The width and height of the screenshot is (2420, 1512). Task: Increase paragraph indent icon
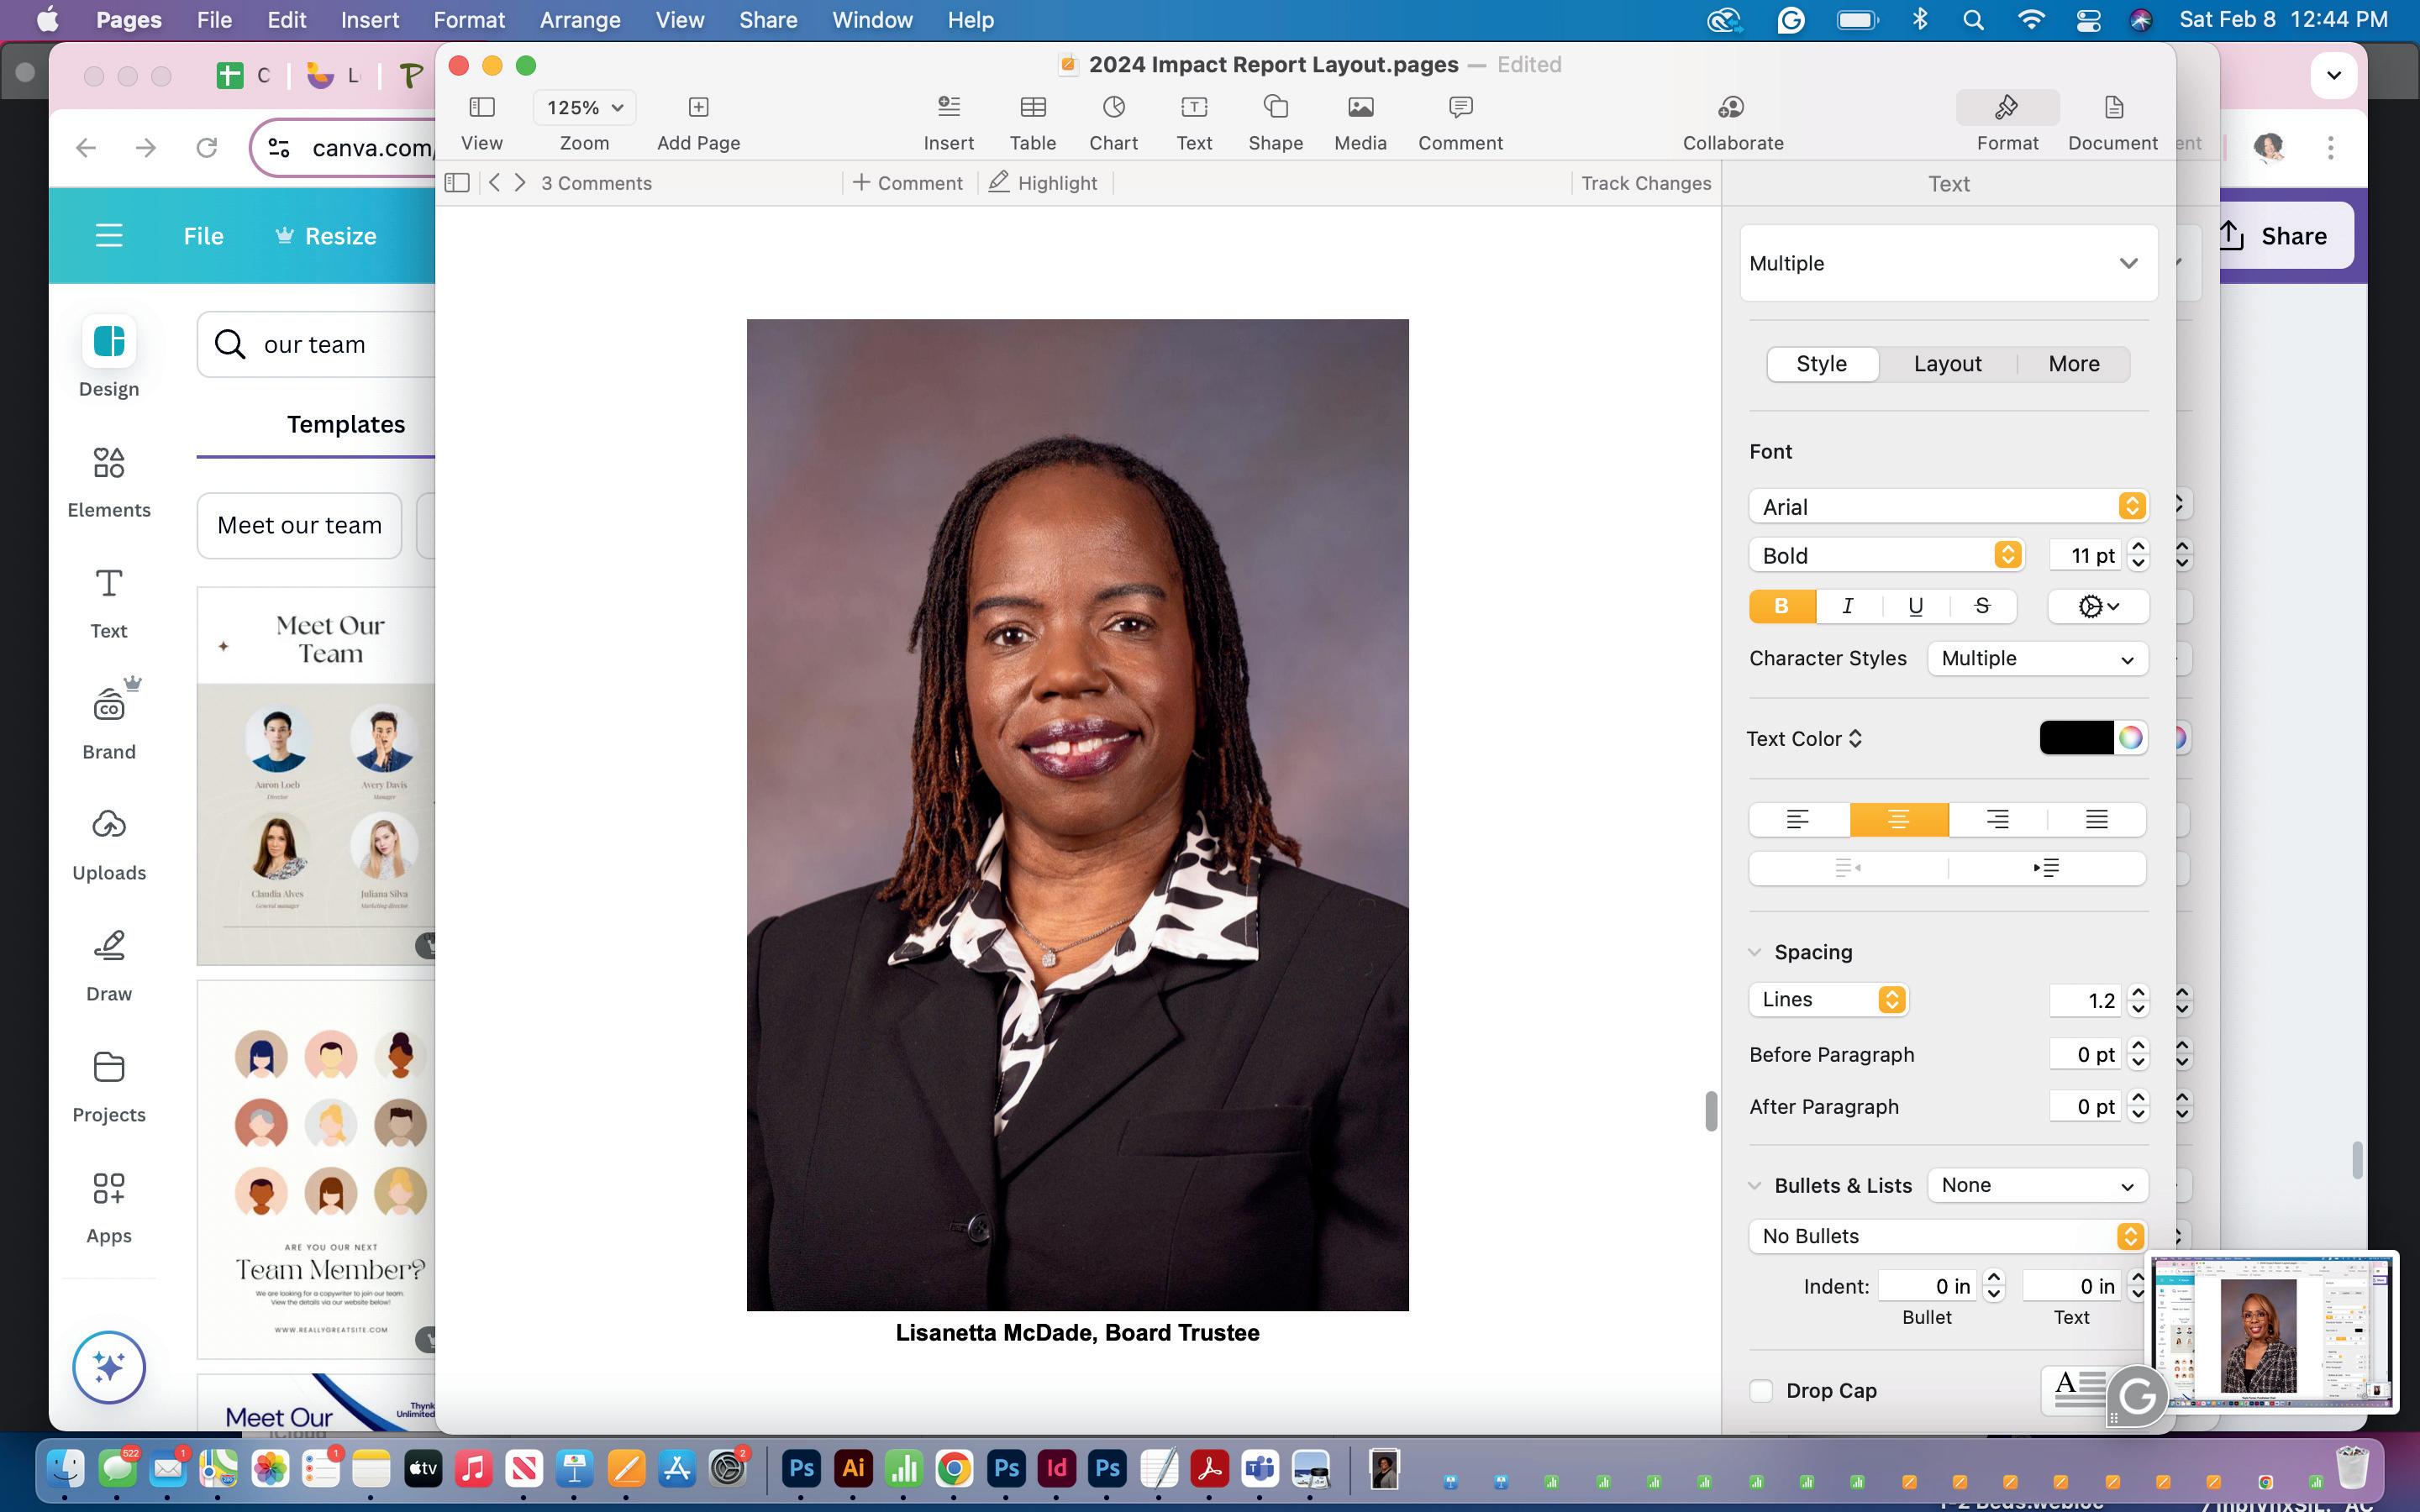pos(2046,868)
